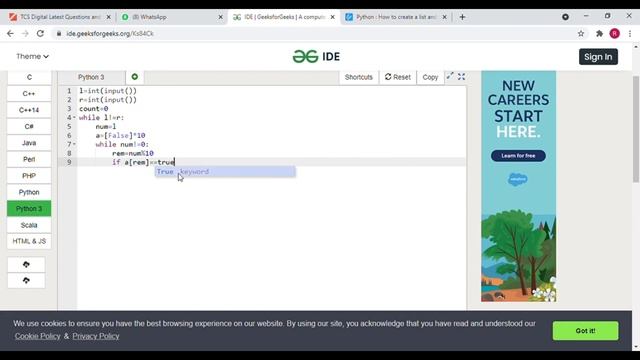The height and width of the screenshot is (360, 640).
Task: Reload the page with refresh icon
Action: pos(40,33)
